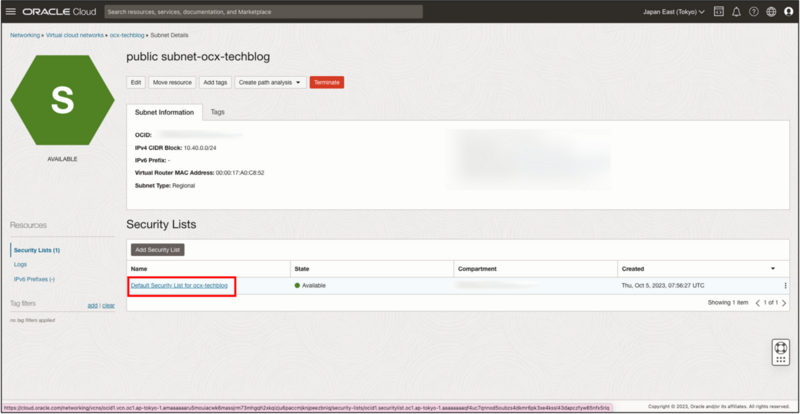Screen dimensions: 800x414
Task: Focus the search resources field
Action: click(x=263, y=11)
